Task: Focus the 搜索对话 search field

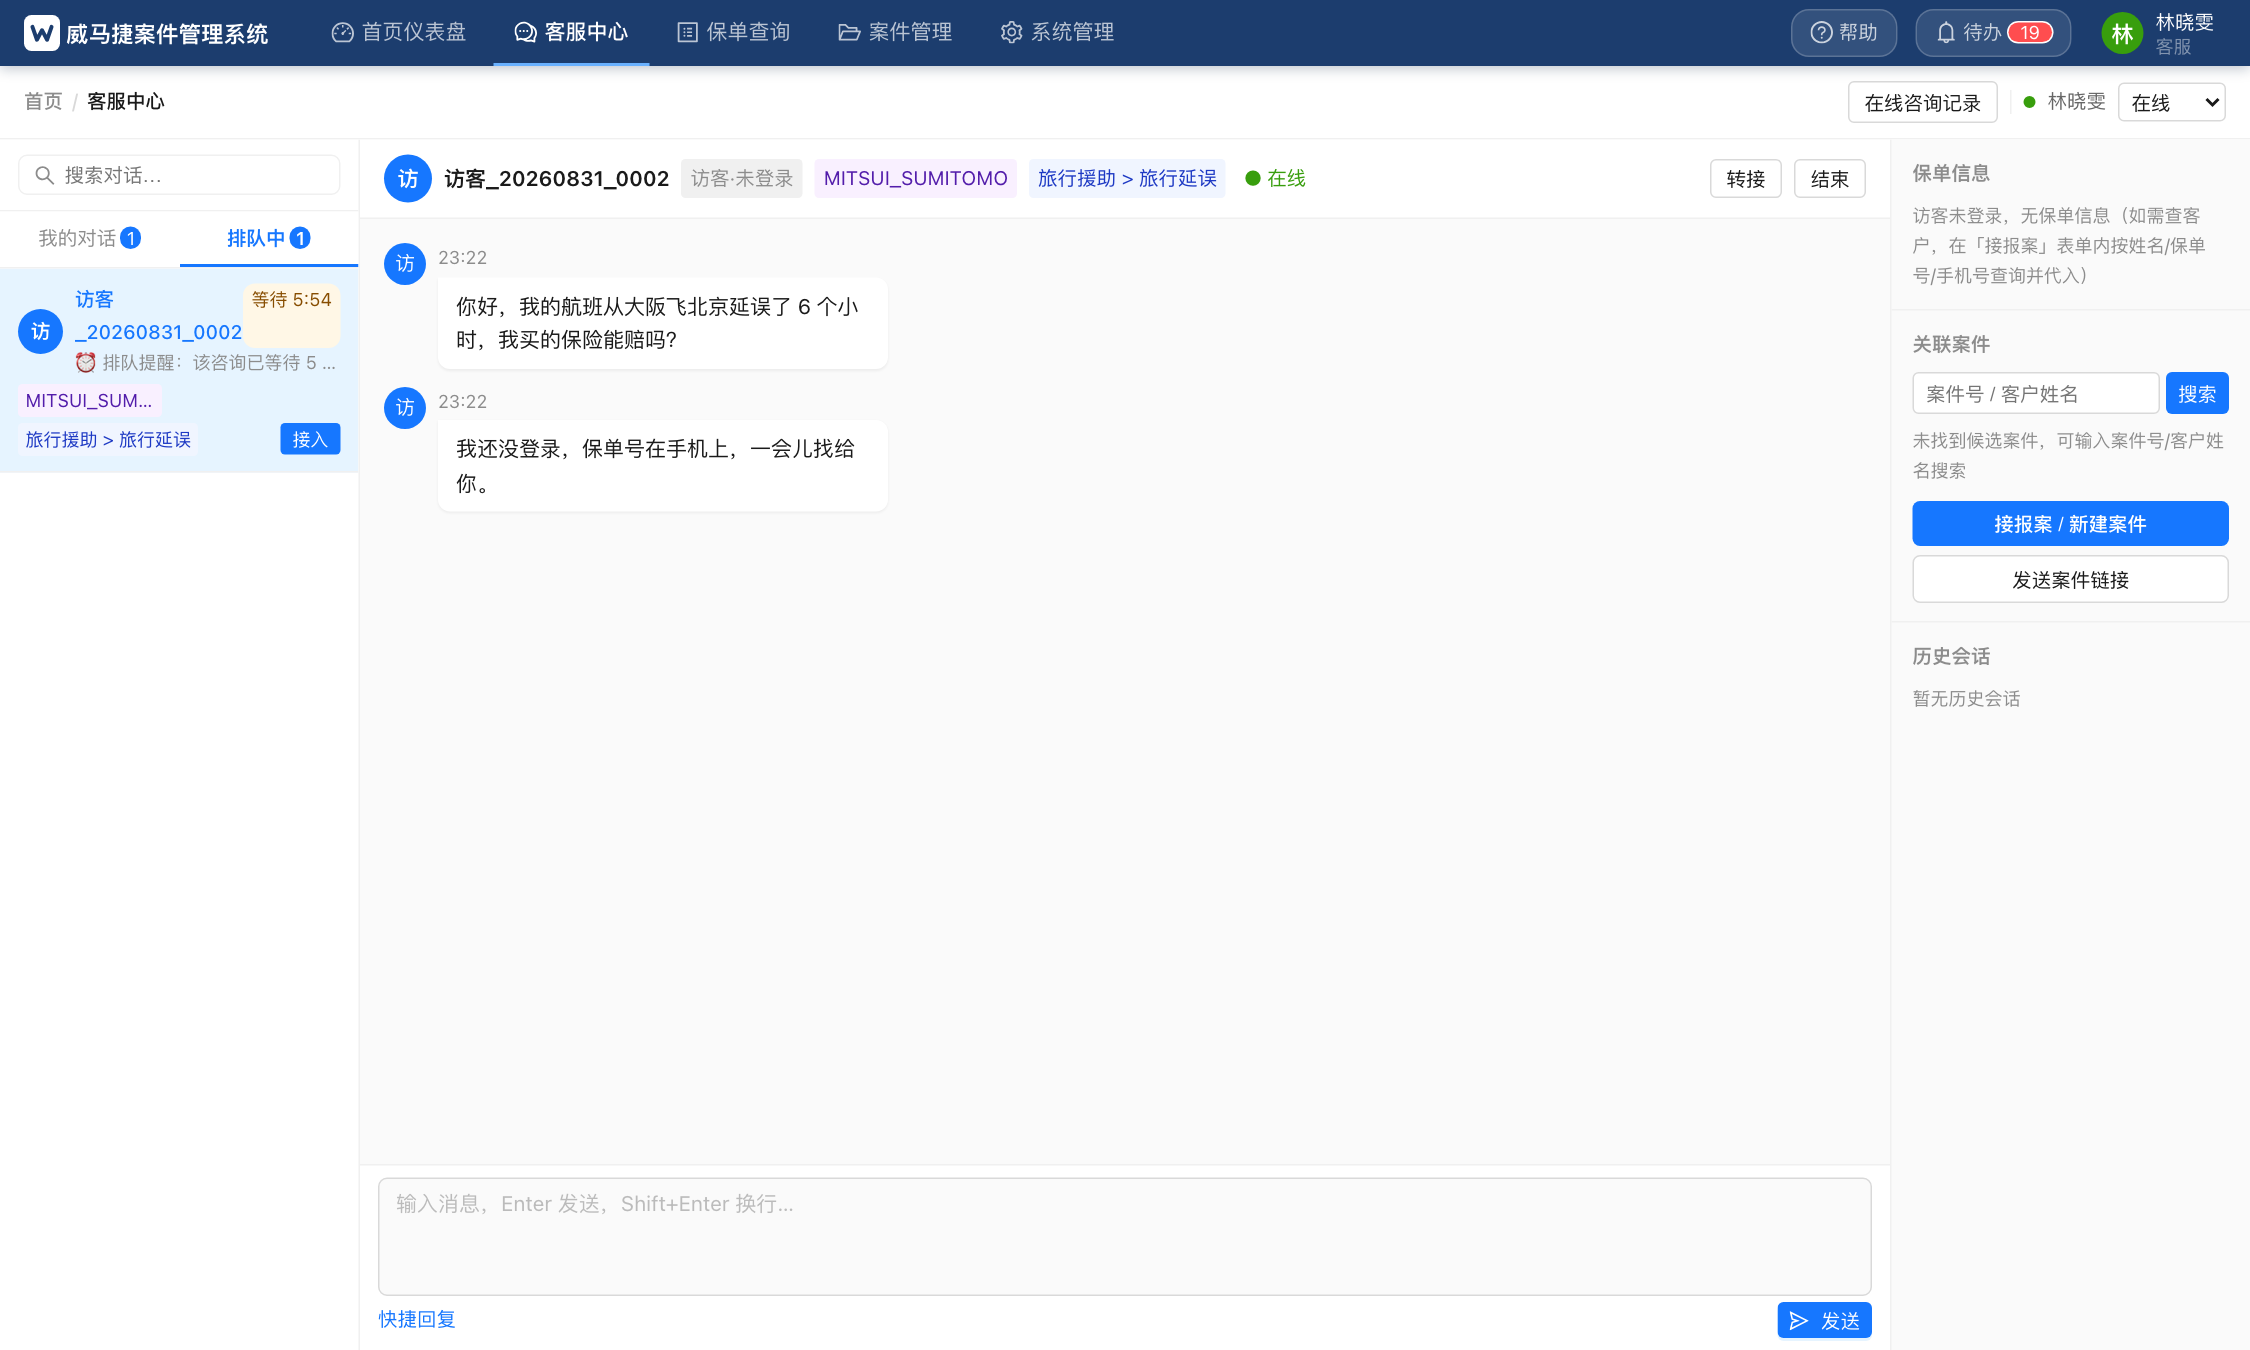Action: 179,175
